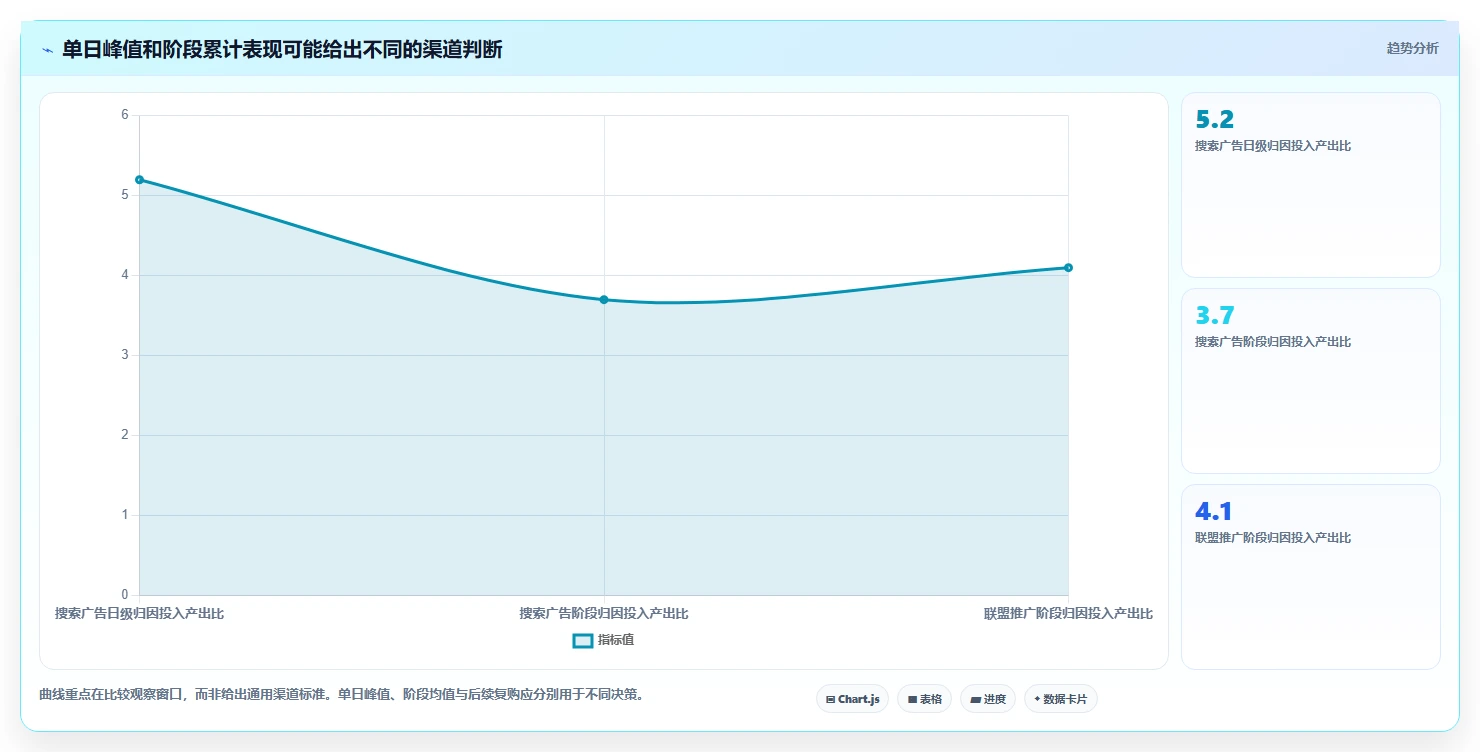Click the trend icon beside the title
The width and height of the screenshot is (1480, 752).
pos(47,50)
